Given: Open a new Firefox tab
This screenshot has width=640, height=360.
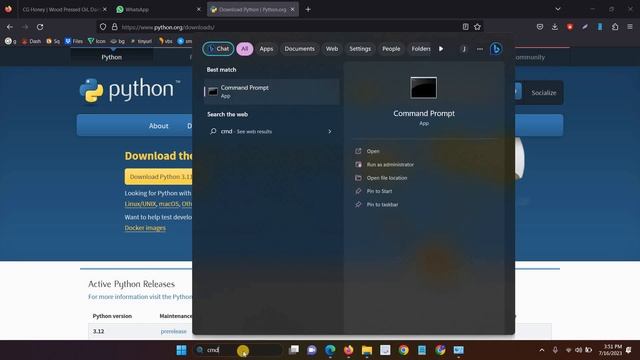Looking at the screenshot, I should point(308,9).
